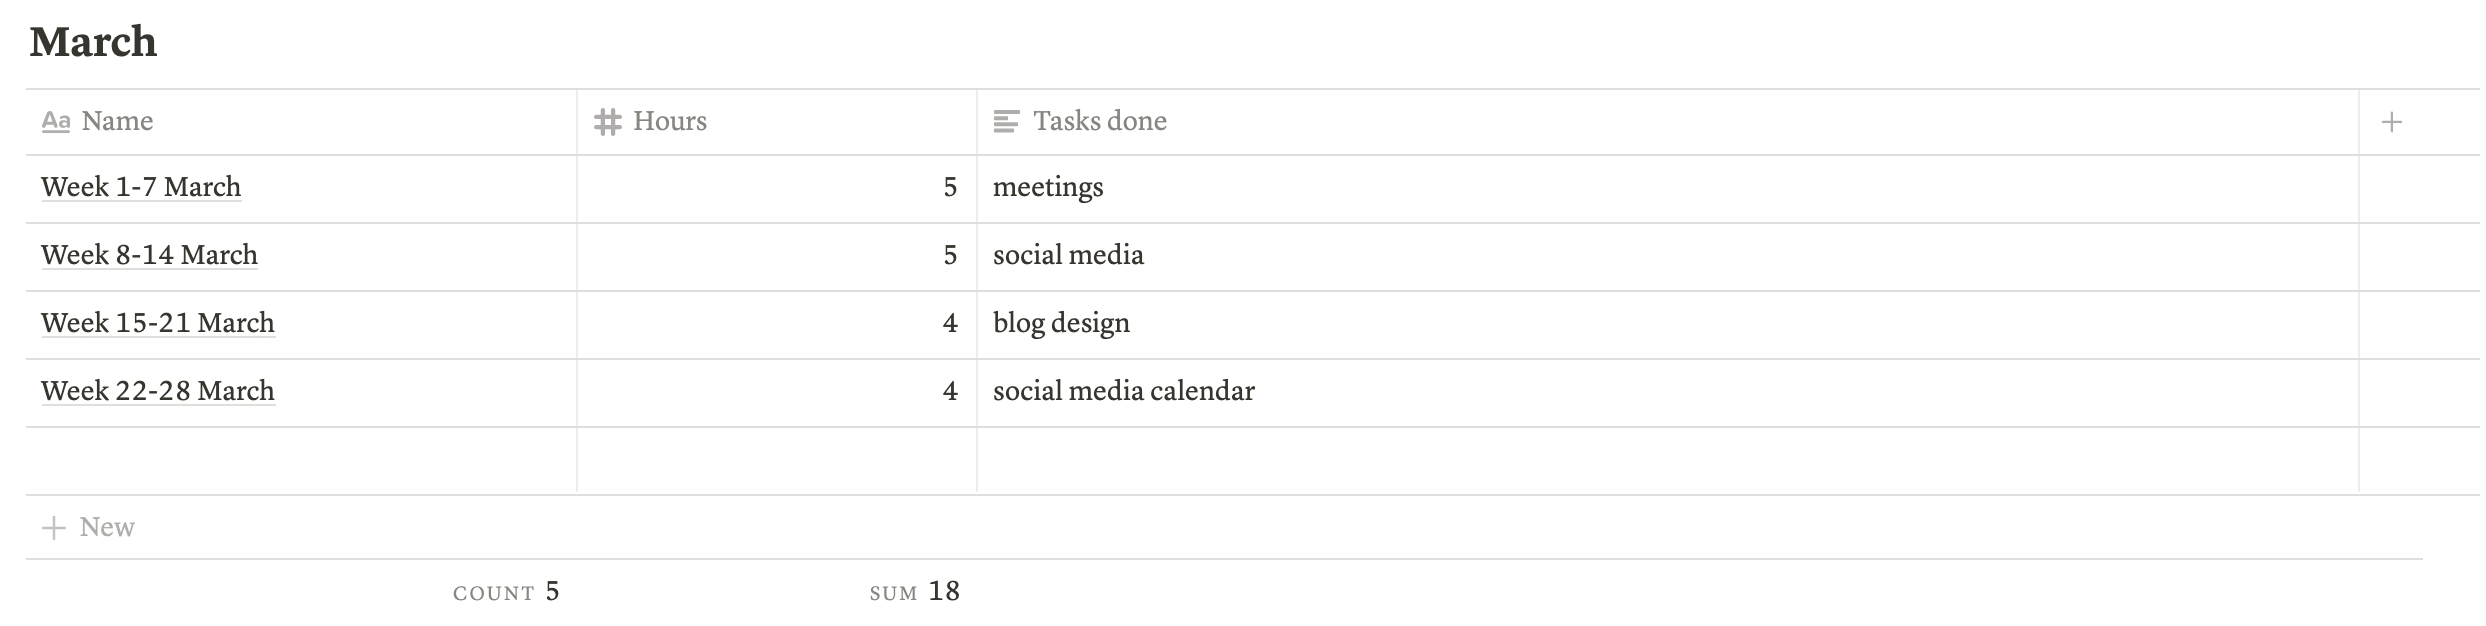This screenshot has width=2486, height=626.
Task: Click the plus icon to add a column
Action: pos(2391,122)
